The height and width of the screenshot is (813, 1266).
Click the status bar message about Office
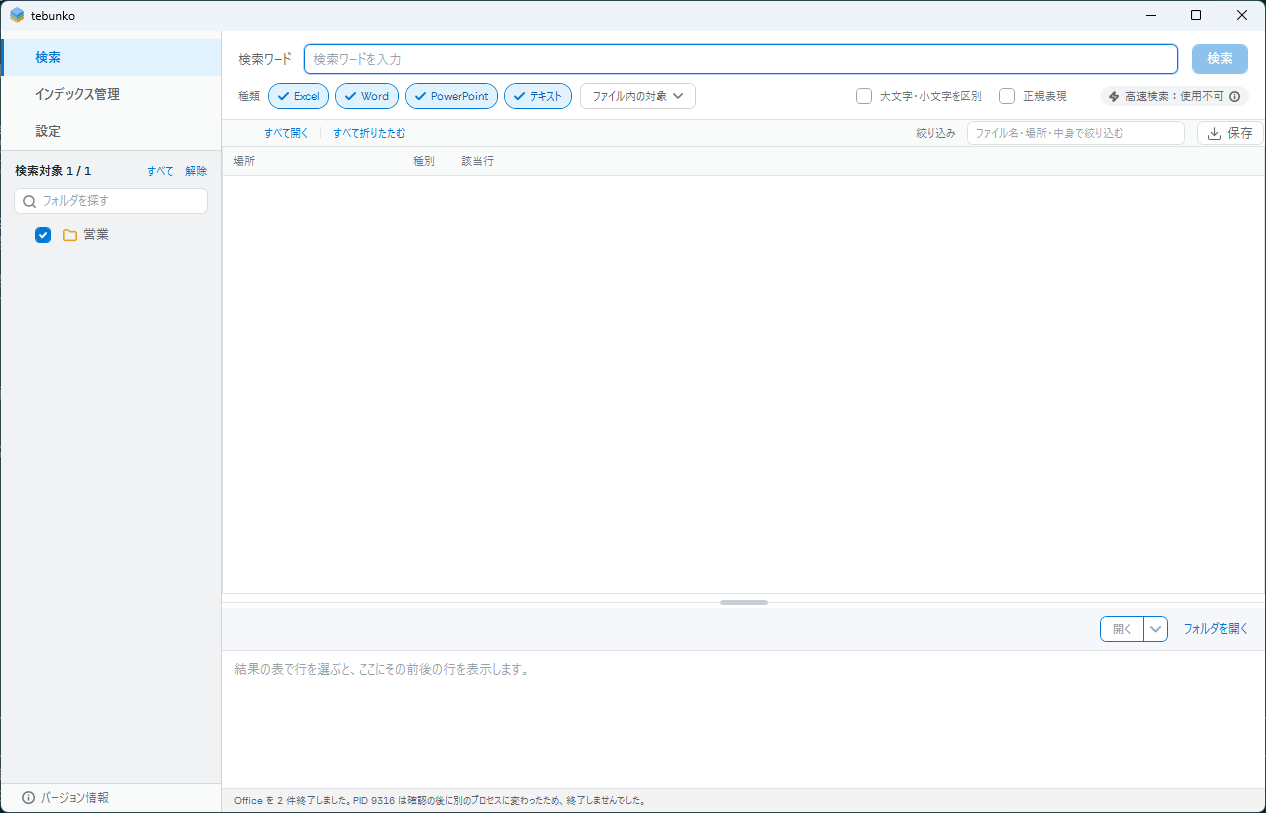pos(440,801)
